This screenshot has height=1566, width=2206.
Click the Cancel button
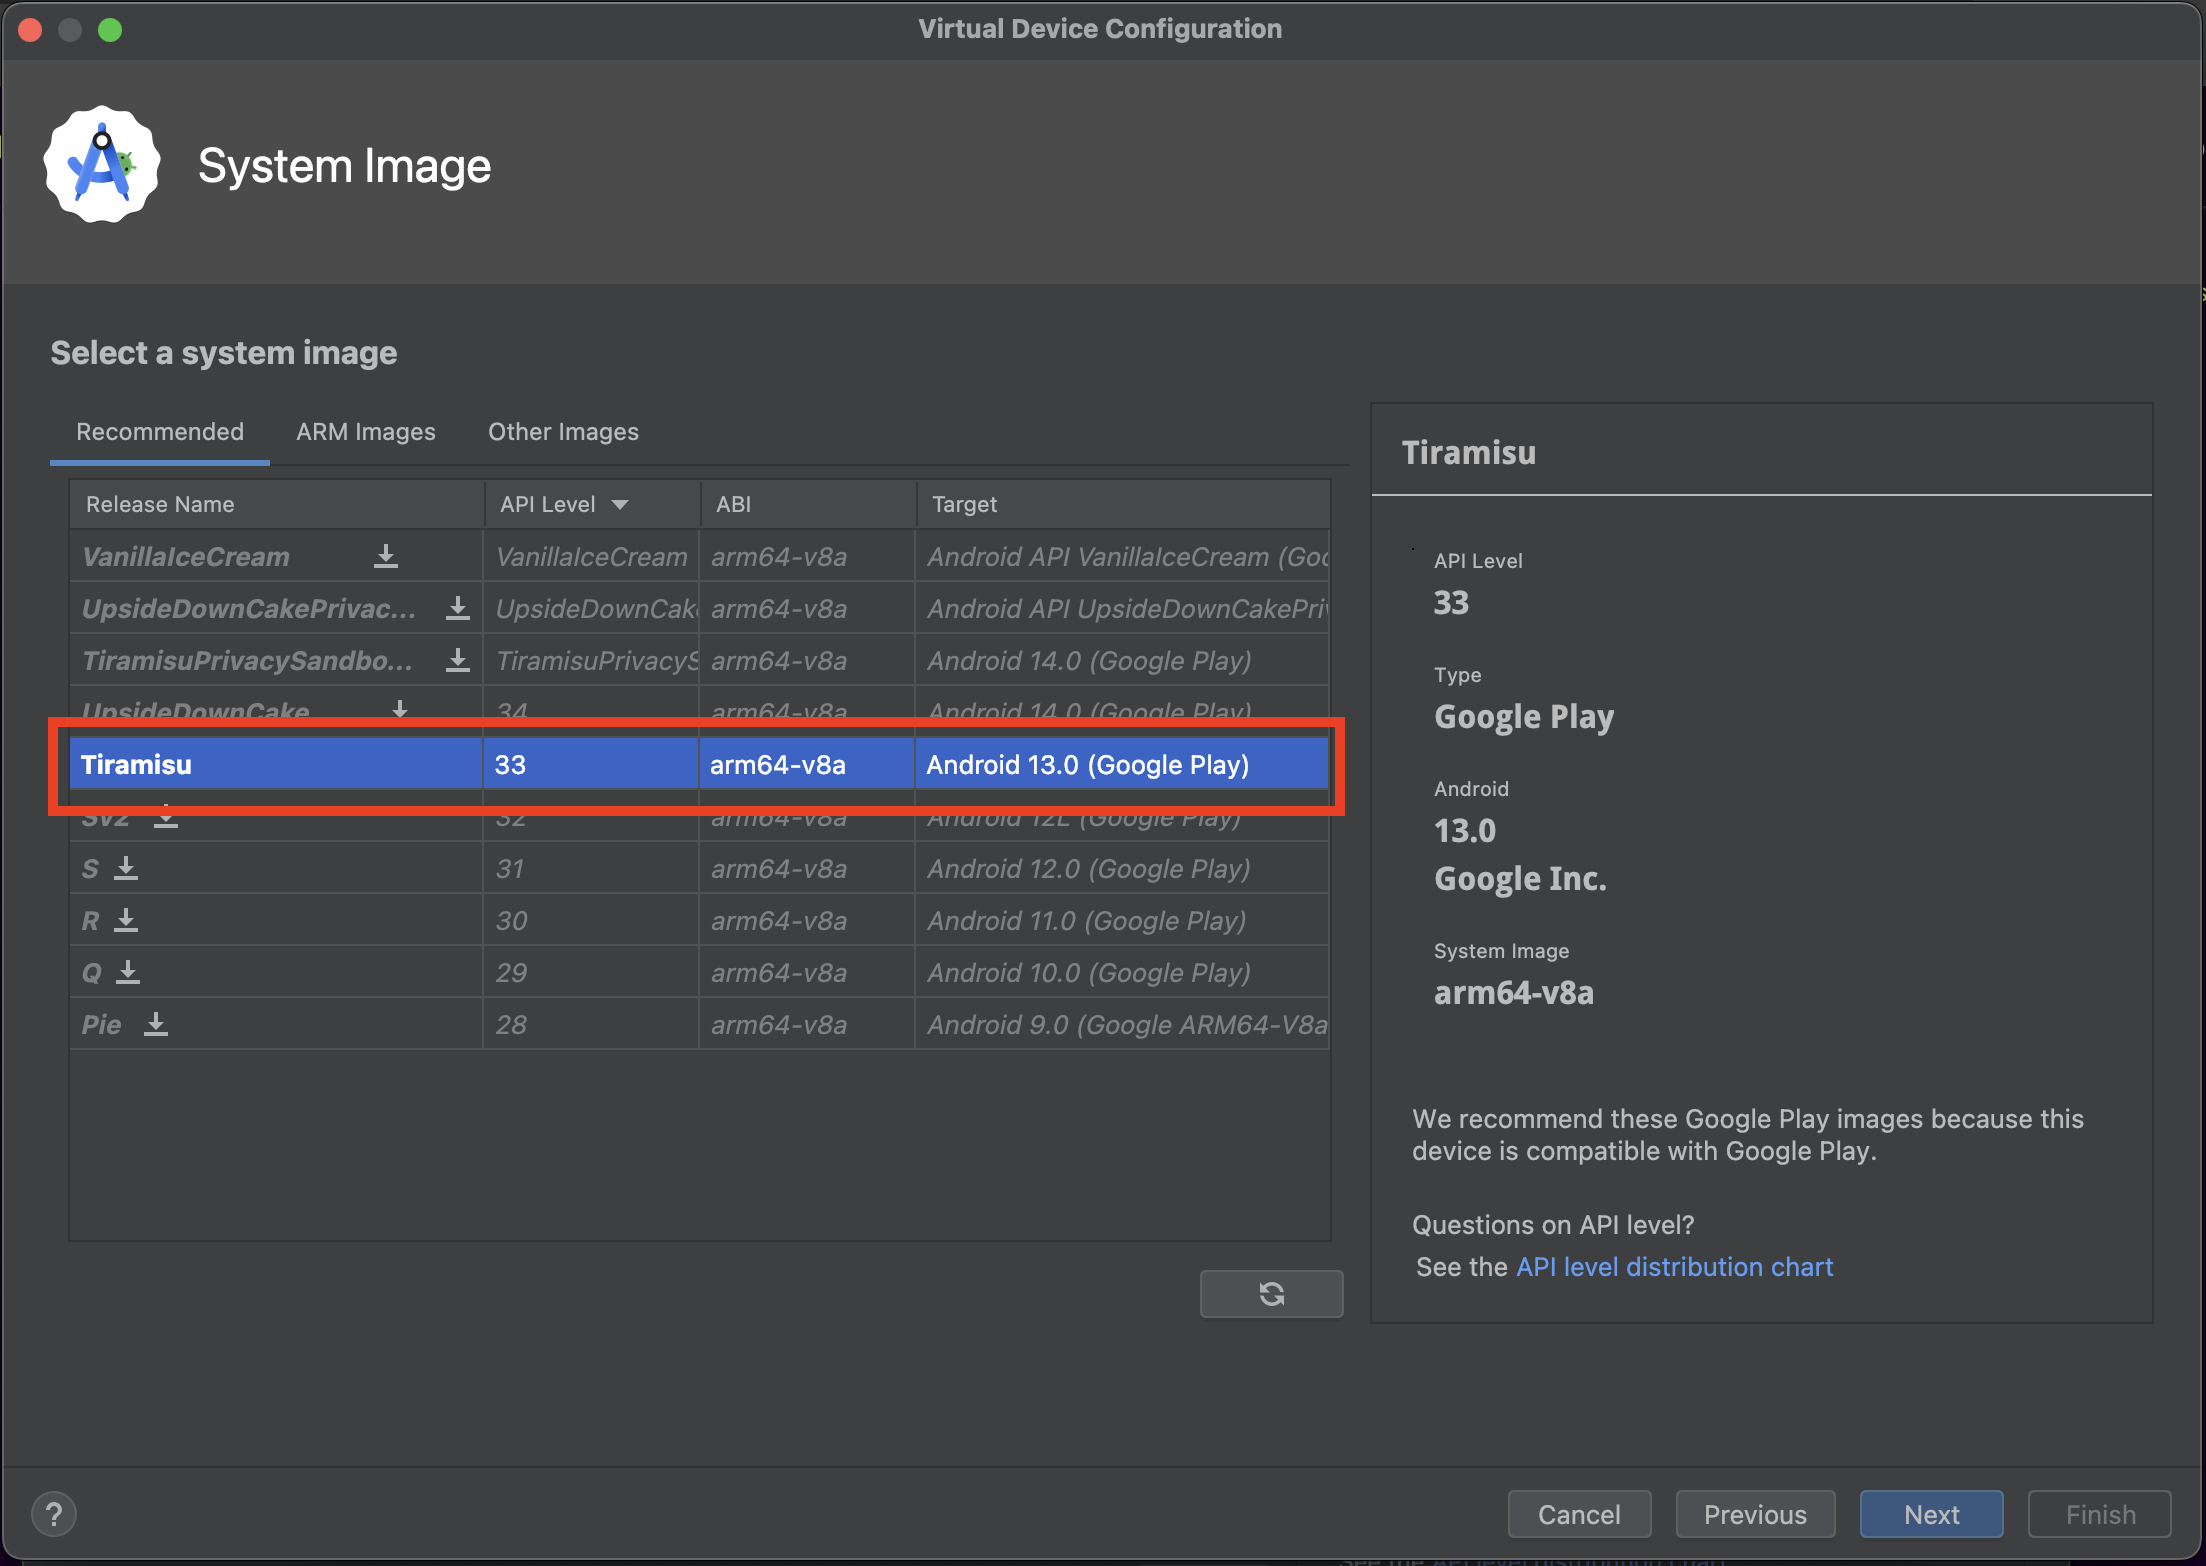(x=1579, y=1514)
